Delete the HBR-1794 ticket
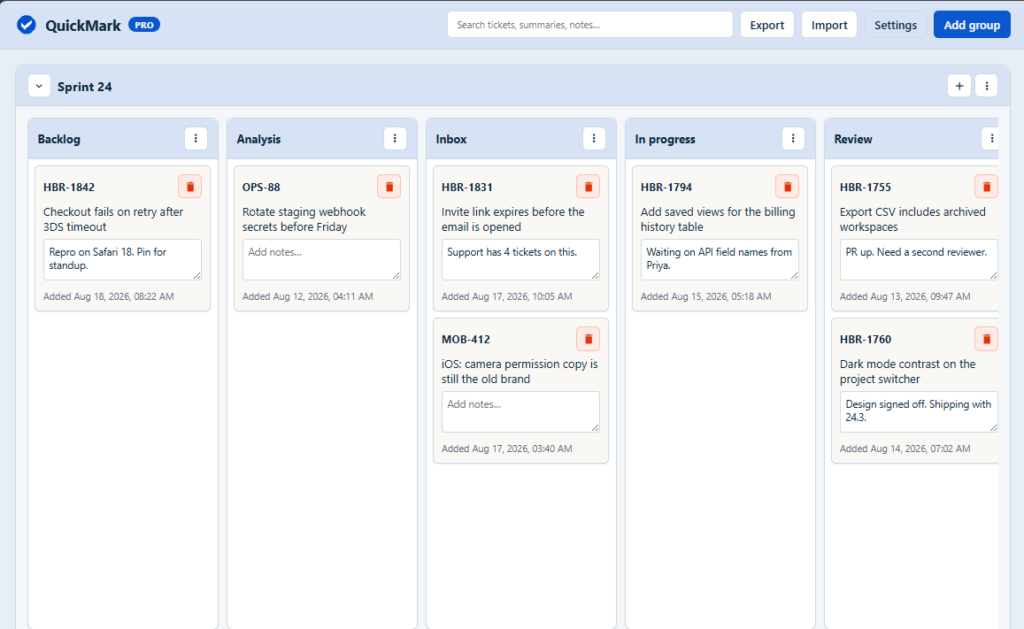The width and height of the screenshot is (1024, 629). point(788,187)
